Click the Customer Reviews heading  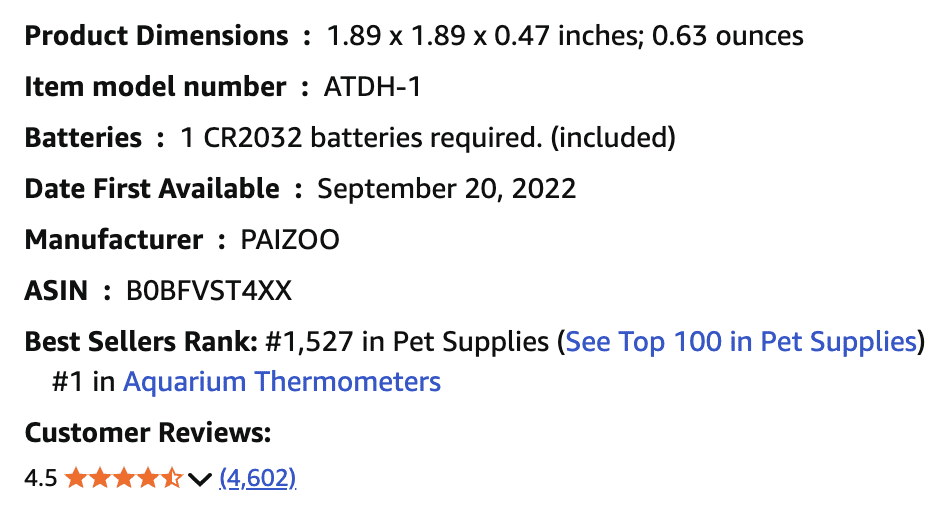click(x=148, y=433)
